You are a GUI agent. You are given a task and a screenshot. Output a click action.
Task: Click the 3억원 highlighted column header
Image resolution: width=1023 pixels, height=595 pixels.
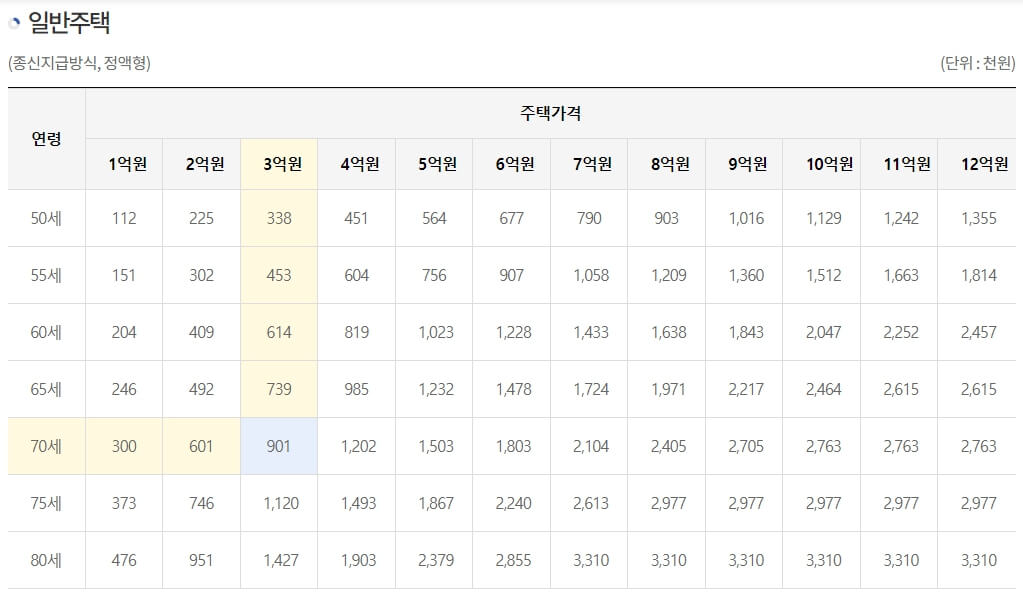tap(278, 163)
